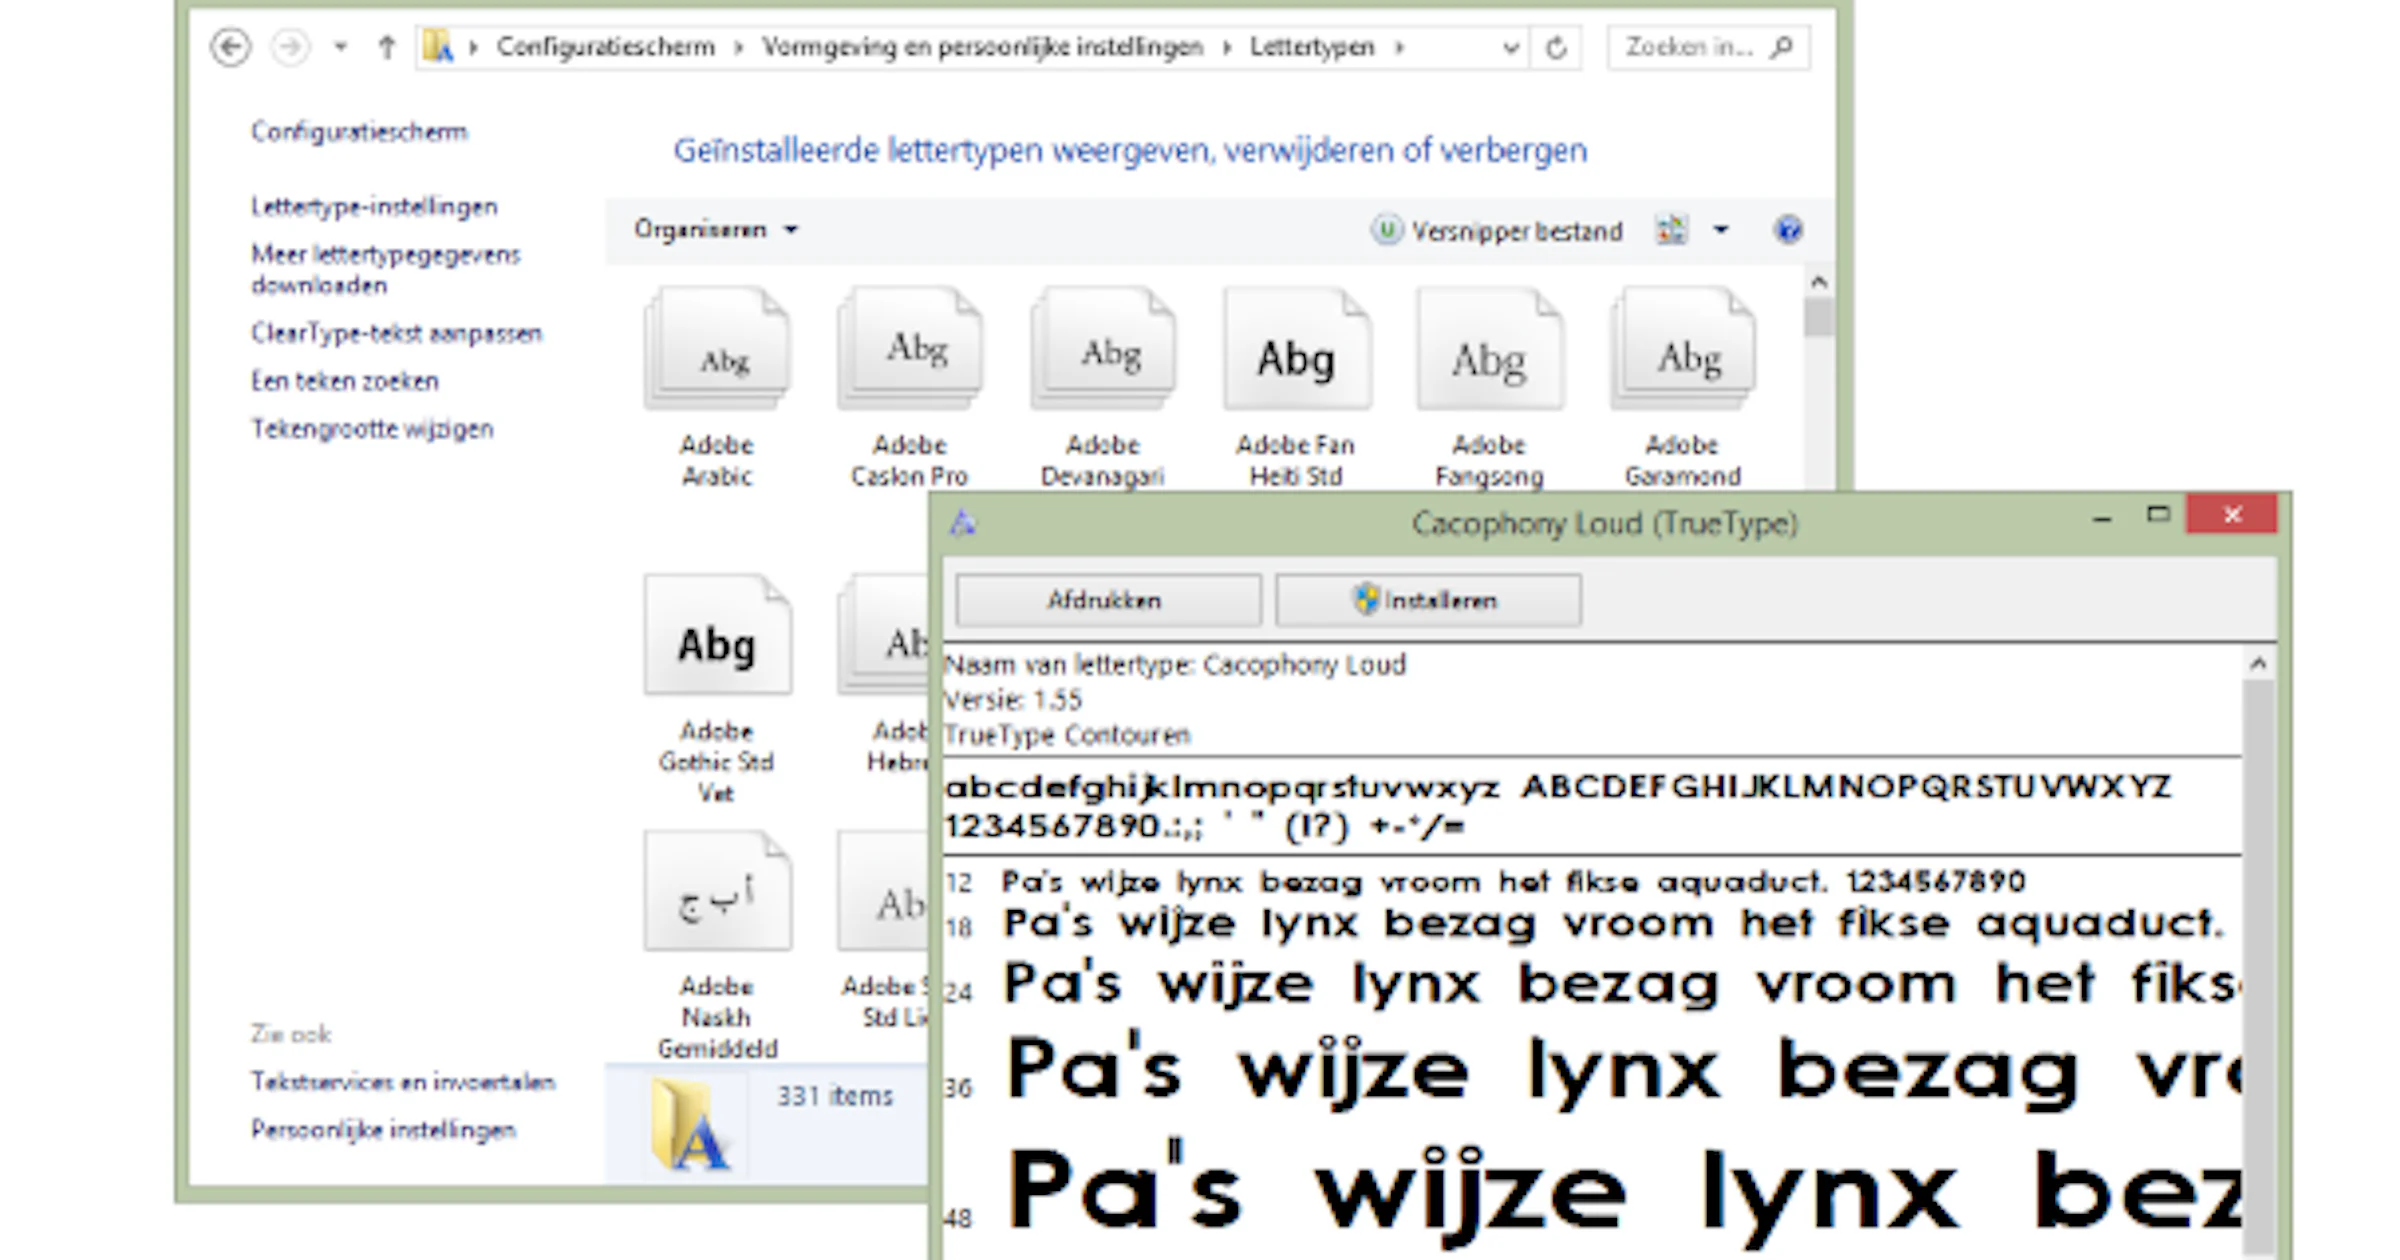
Task: Select the Lettertypen breadcrumb
Action: pyautogui.click(x=1312, y=47)
